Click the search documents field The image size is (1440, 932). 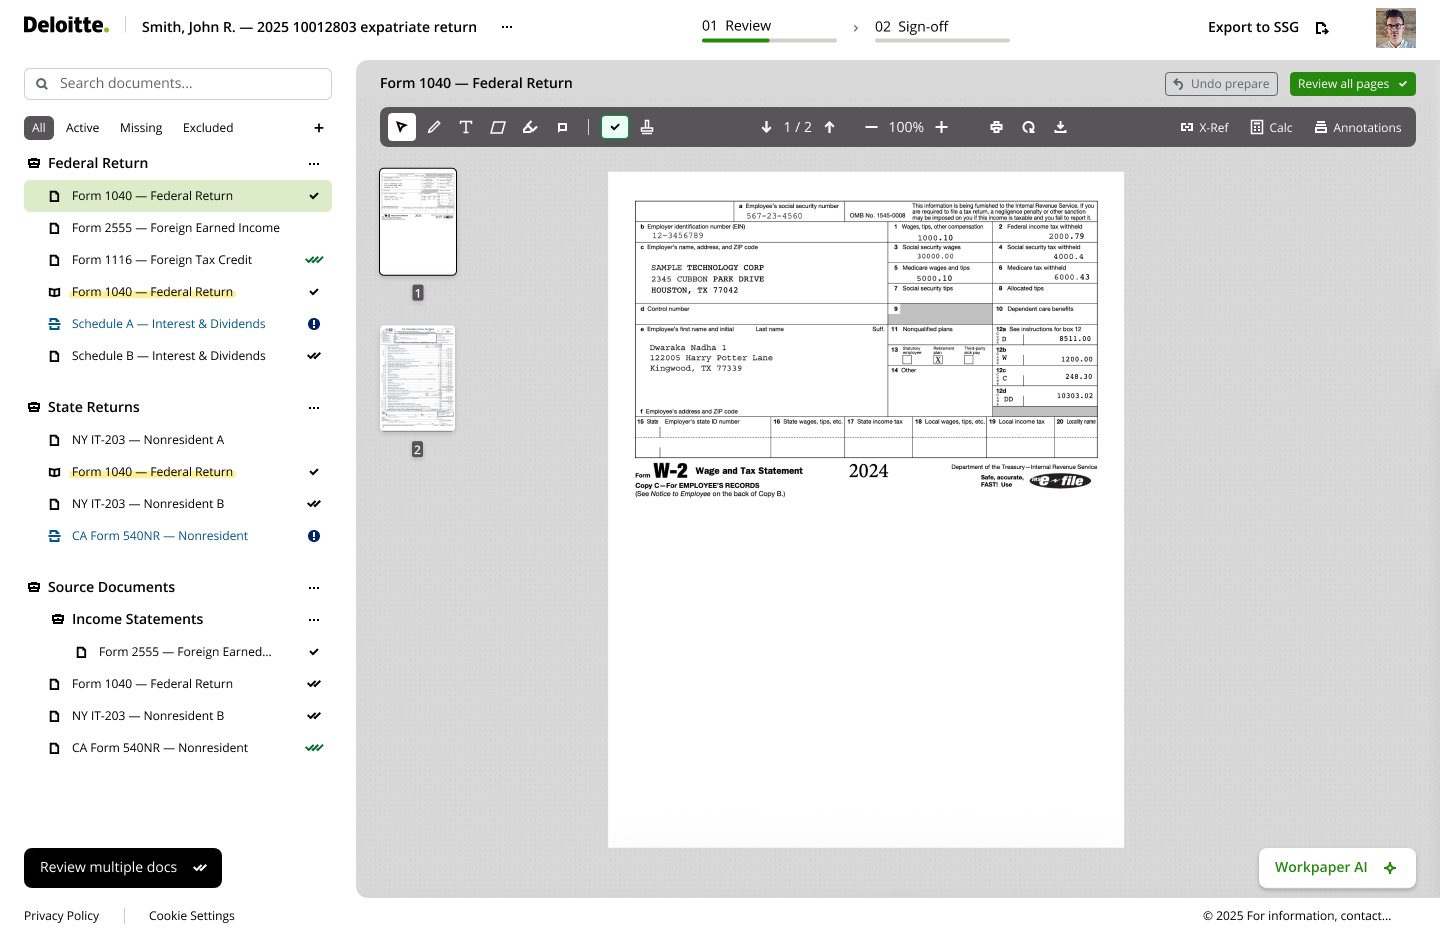(178, 84)
